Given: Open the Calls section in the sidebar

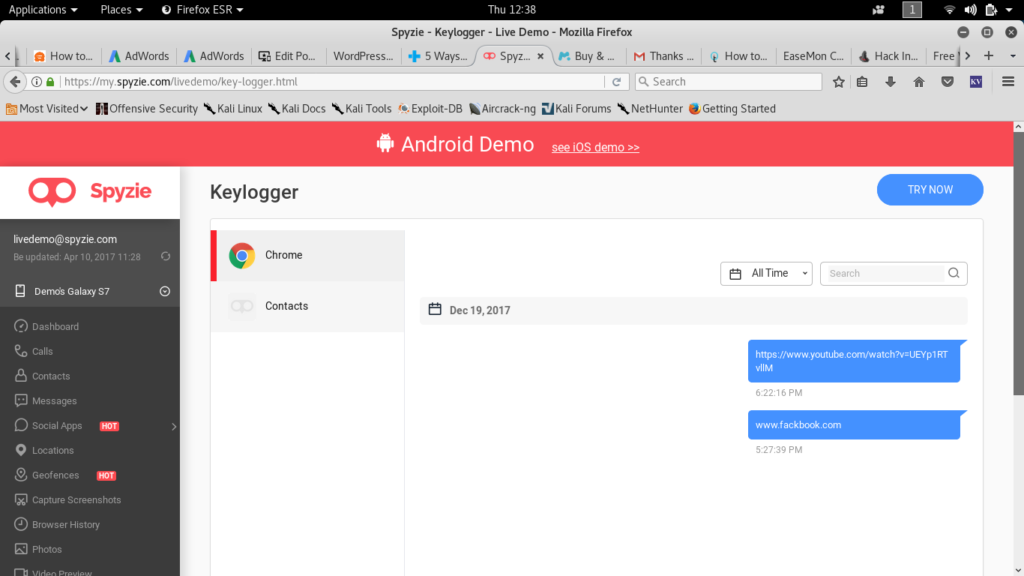Looking at the screenshot, I should point(42,351).
